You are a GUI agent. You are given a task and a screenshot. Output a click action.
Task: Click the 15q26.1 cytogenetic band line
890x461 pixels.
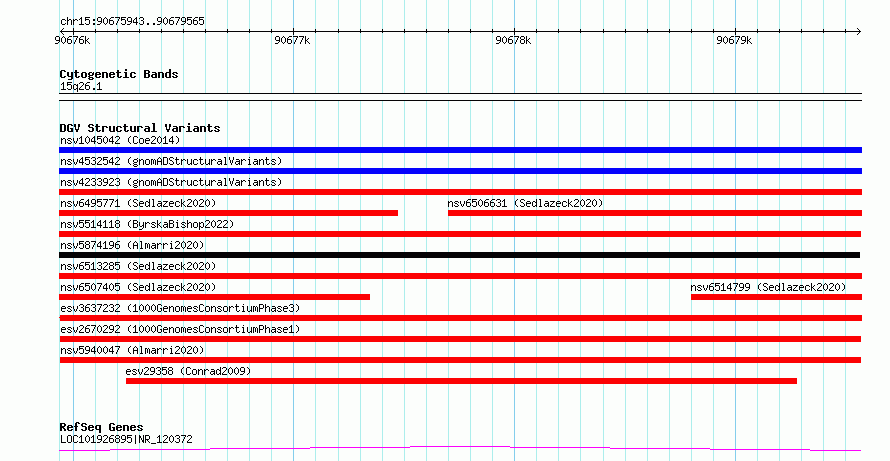point(460,97)
